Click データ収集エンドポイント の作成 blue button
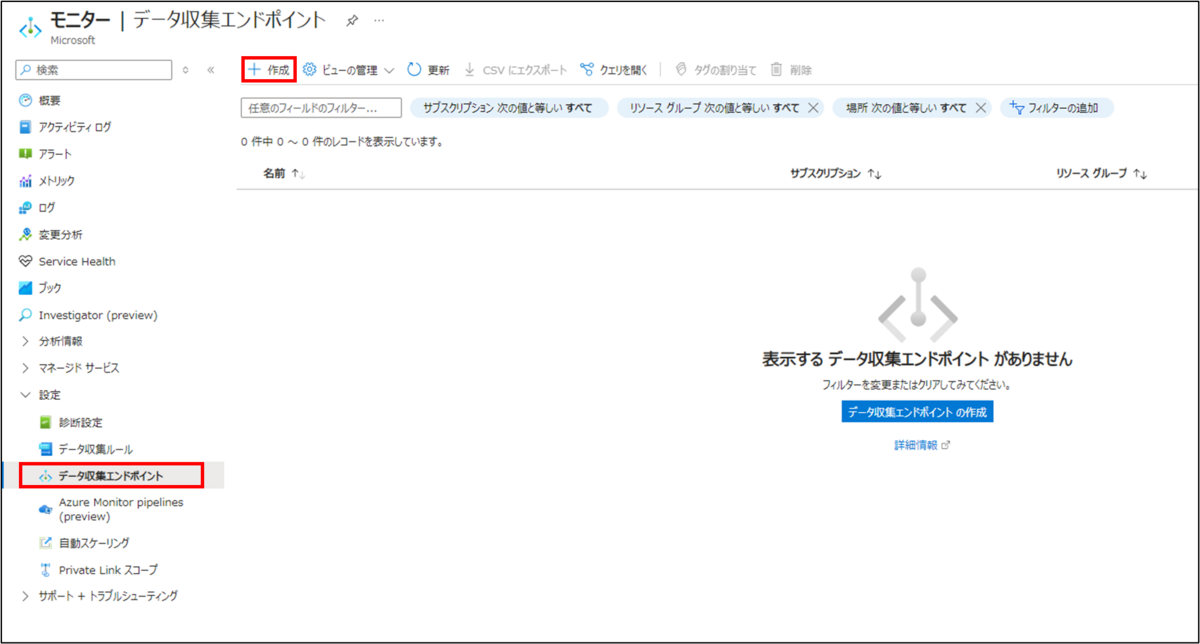The width and height of the screenshot is (1200, 644). (x=917, y=412)
